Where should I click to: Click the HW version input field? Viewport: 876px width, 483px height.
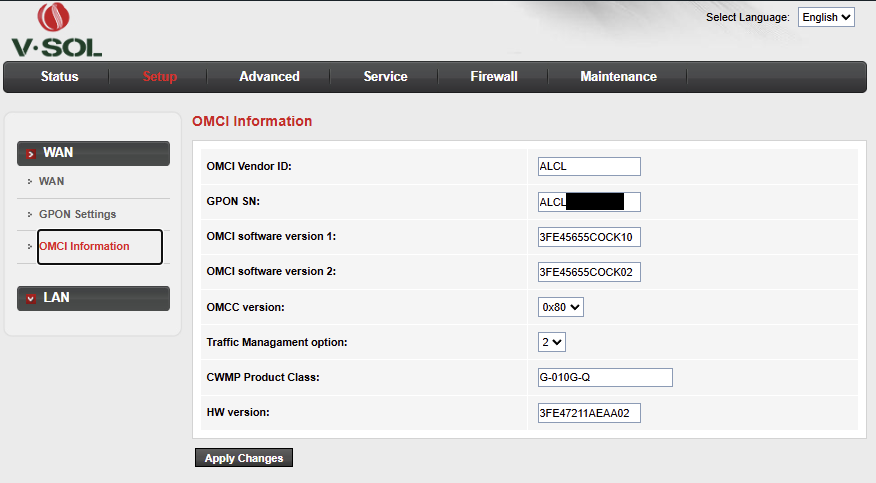589,413
